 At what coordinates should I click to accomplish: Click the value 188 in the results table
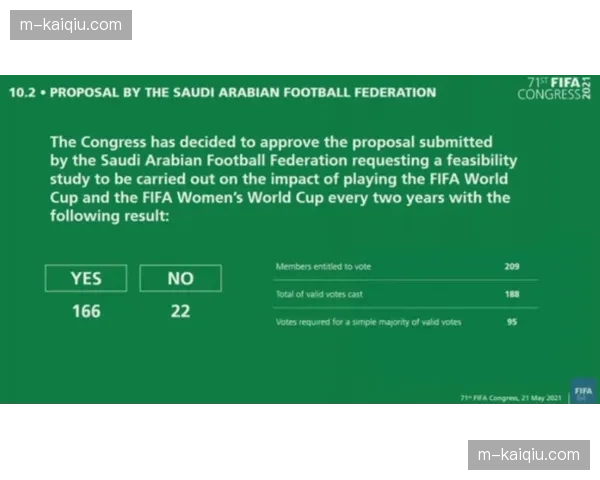pyautogui.click(x=512, y=295)
